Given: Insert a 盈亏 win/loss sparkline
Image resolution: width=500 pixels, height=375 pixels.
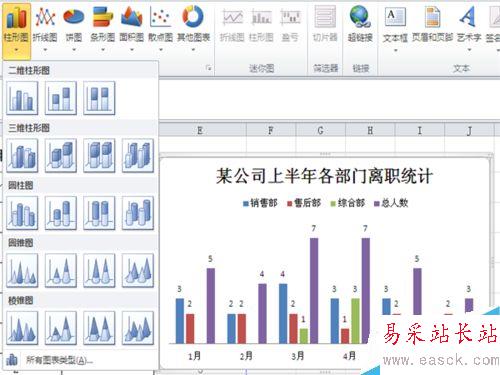Looking at the screenshot, I should 290,26.
